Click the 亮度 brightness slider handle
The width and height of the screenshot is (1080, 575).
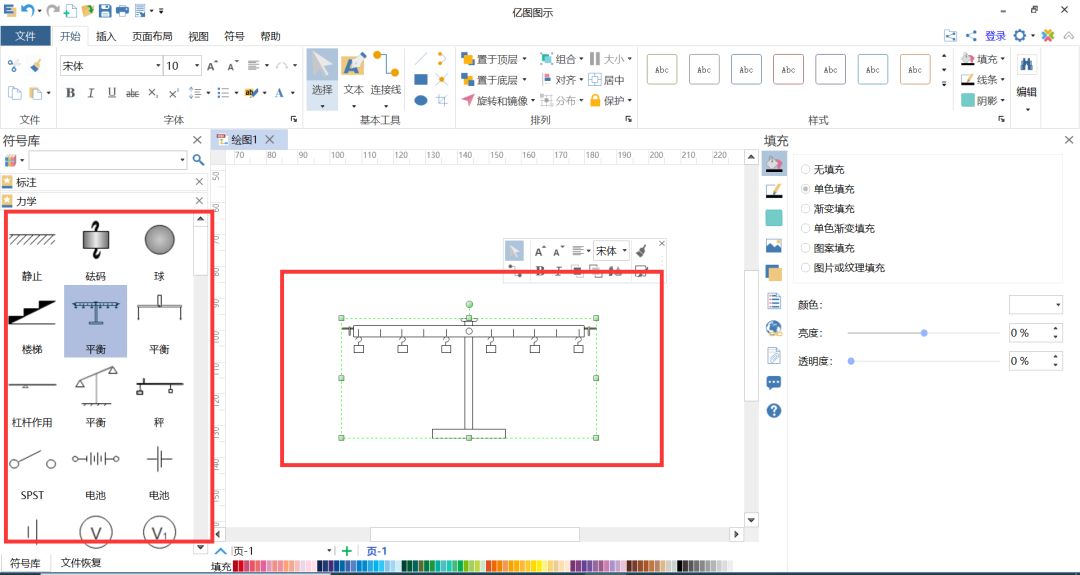[924, 333]
